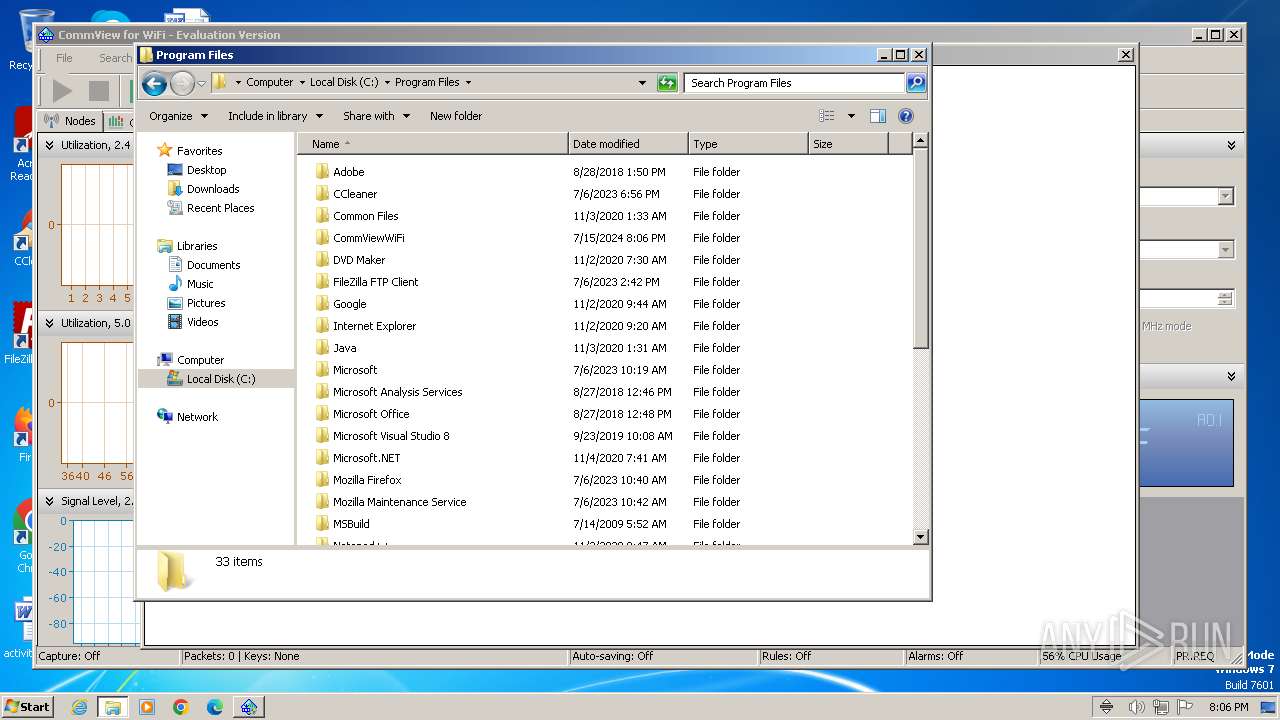The image size is (1280, 720).
Task: Click the Start button on the taskbar
Action: pos(28,706)
